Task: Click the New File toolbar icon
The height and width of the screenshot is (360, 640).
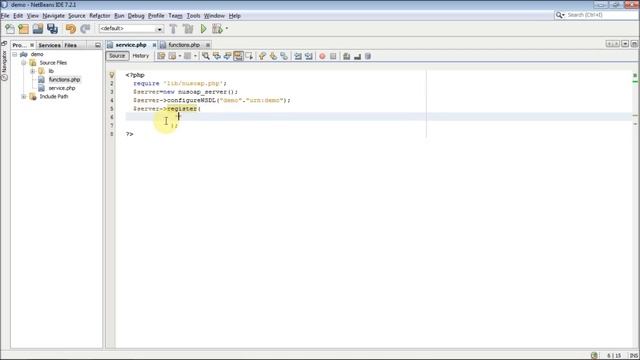Action: [x=10, y=29]
